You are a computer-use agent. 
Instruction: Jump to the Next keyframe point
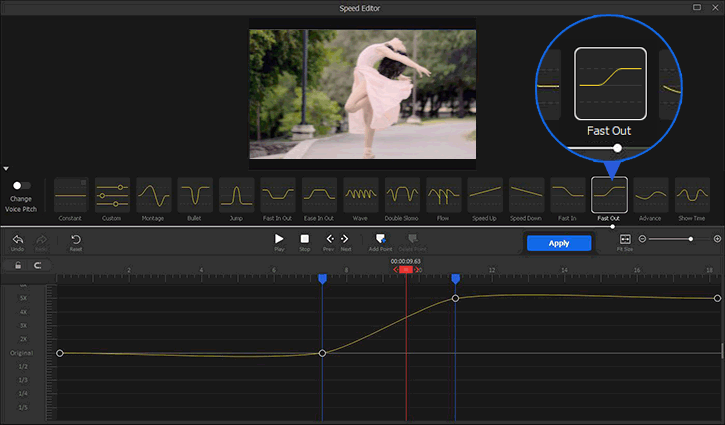tap(345, 240)
